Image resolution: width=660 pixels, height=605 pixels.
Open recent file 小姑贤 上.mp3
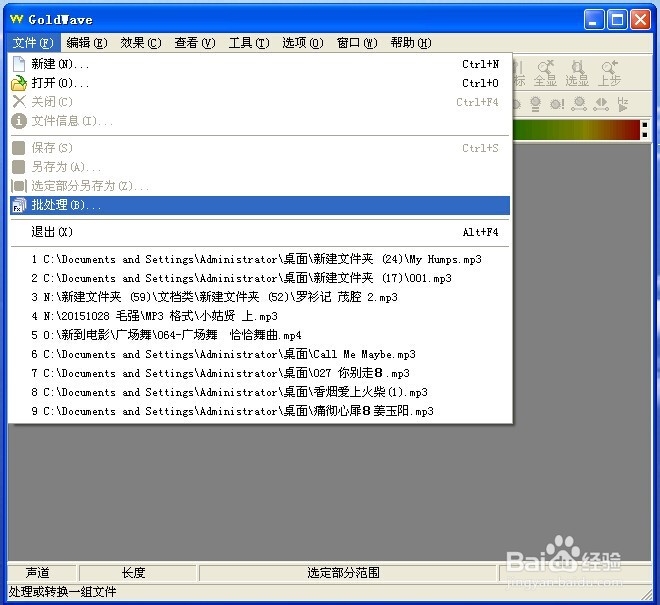coord(260,316)
